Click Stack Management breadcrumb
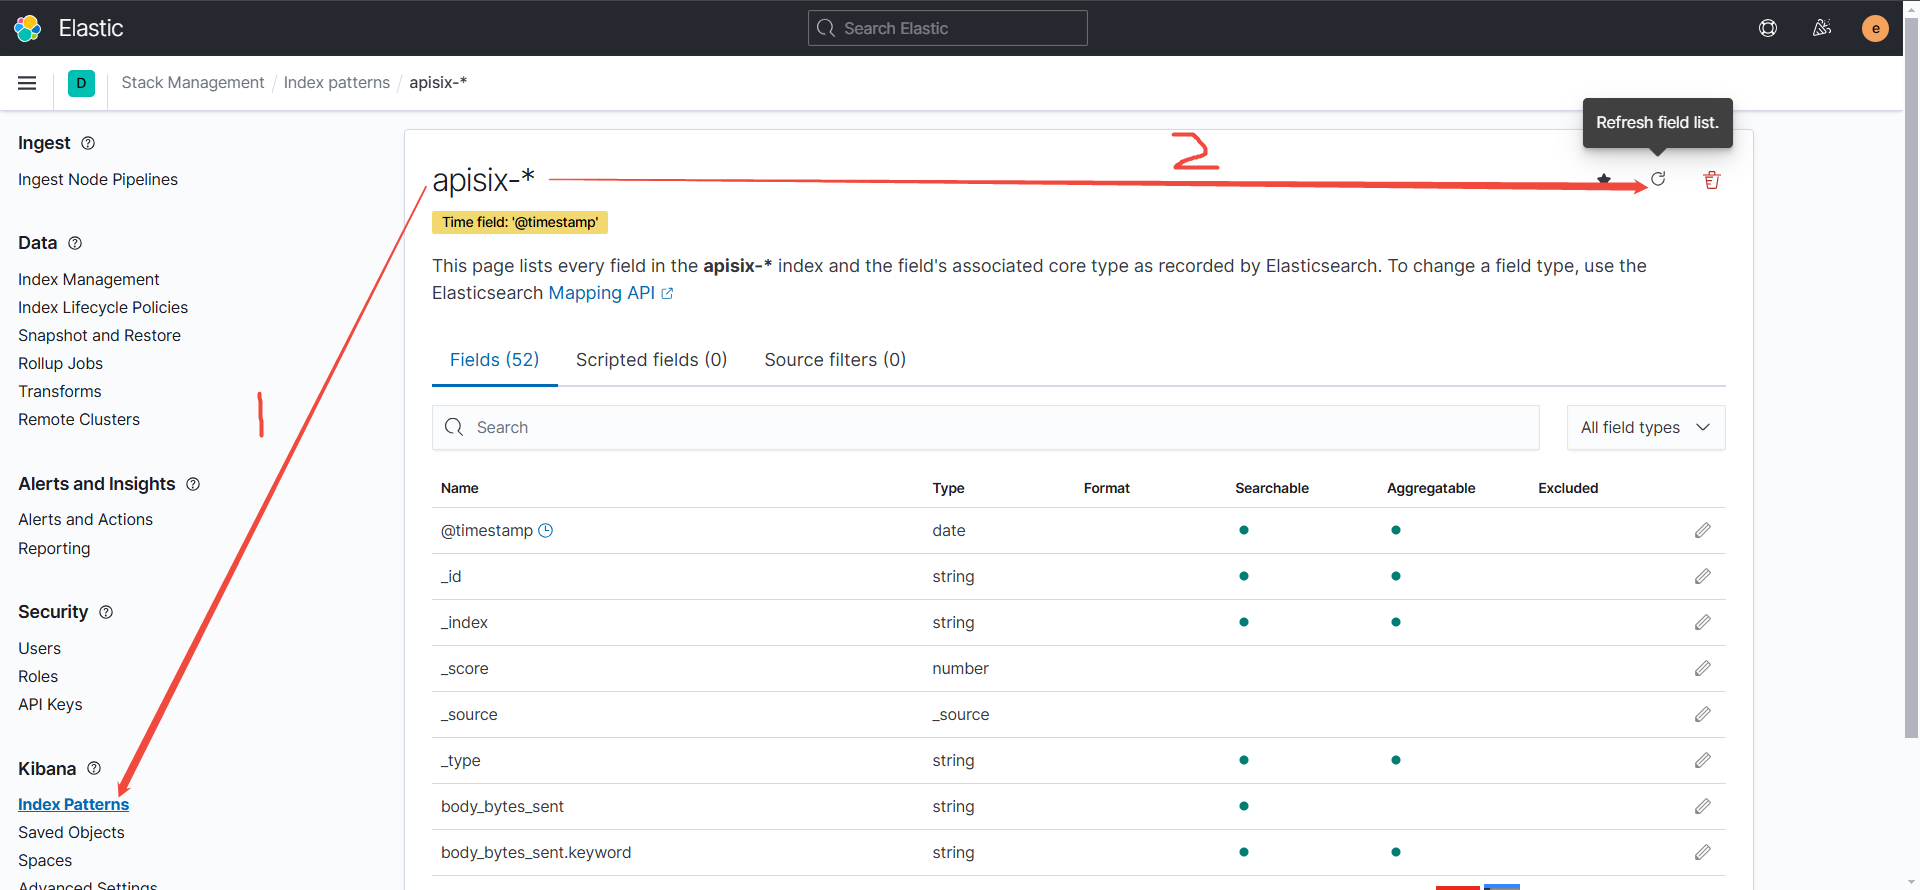Image resolution: width=1920 pixels, height=890 pixels. coord(193,82)
